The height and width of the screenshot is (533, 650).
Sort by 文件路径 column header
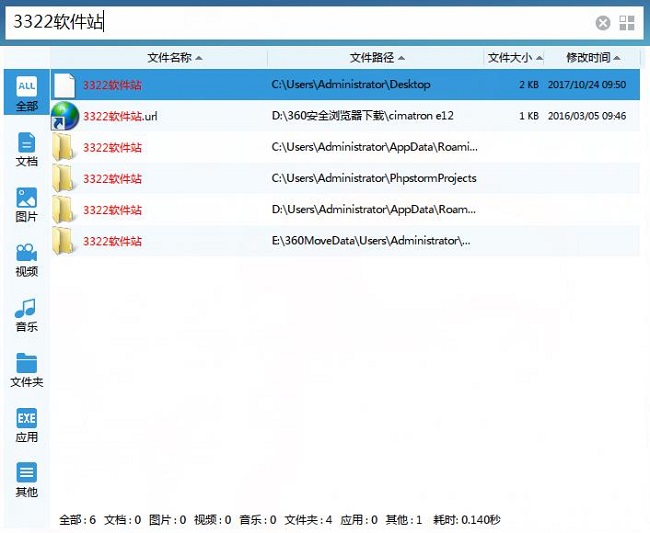point(377,58)
